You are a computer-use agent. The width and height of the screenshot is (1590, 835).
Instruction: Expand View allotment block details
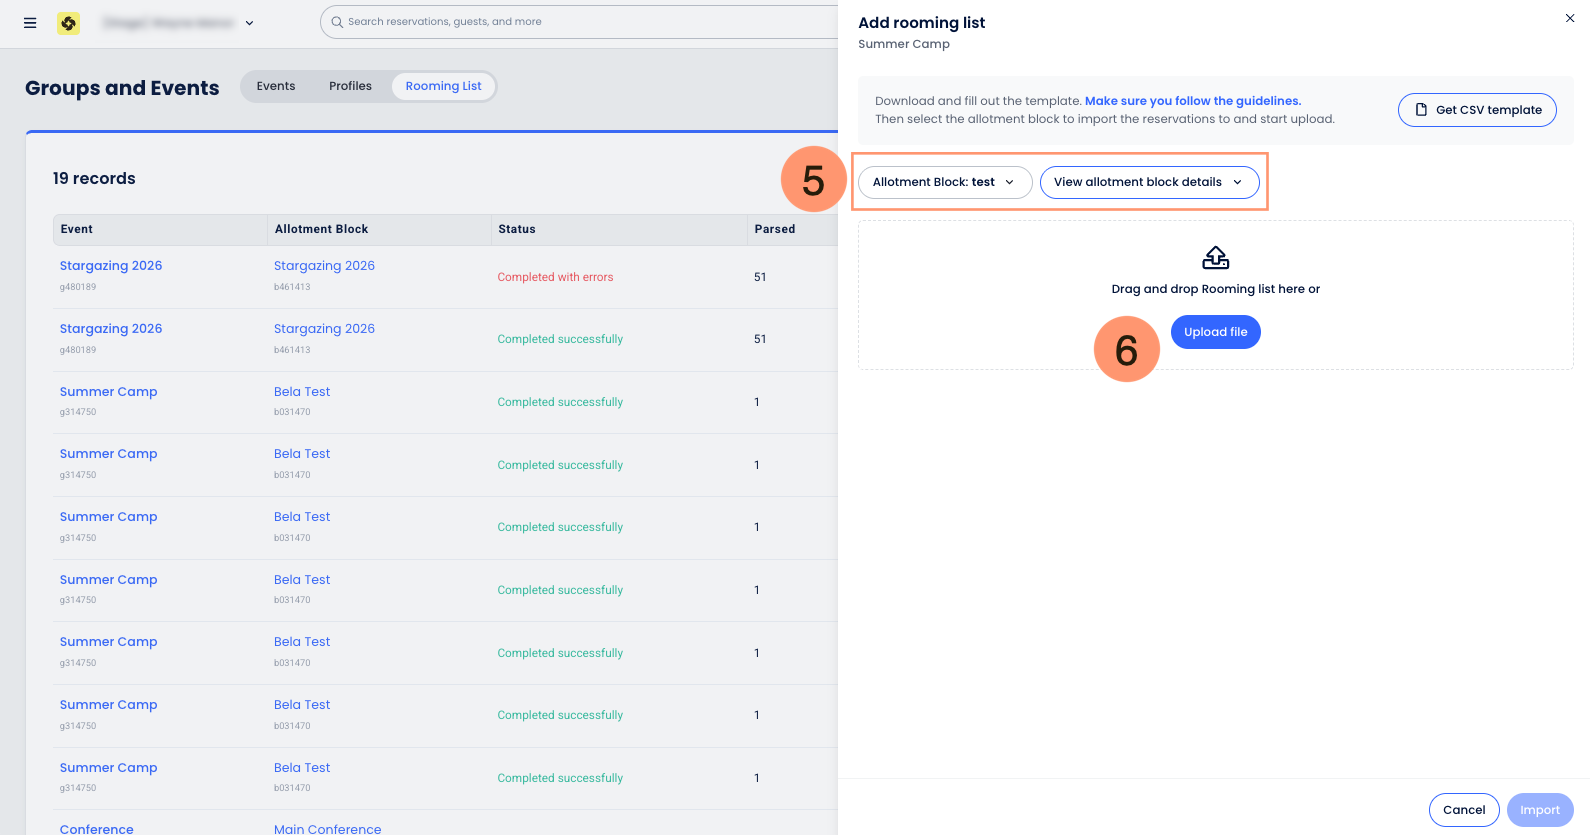tap(1149, 182)
